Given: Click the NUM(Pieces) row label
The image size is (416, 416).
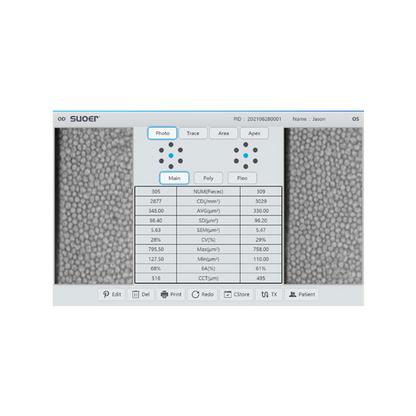Looking at the screenshot, I should (x=208, y=192).
